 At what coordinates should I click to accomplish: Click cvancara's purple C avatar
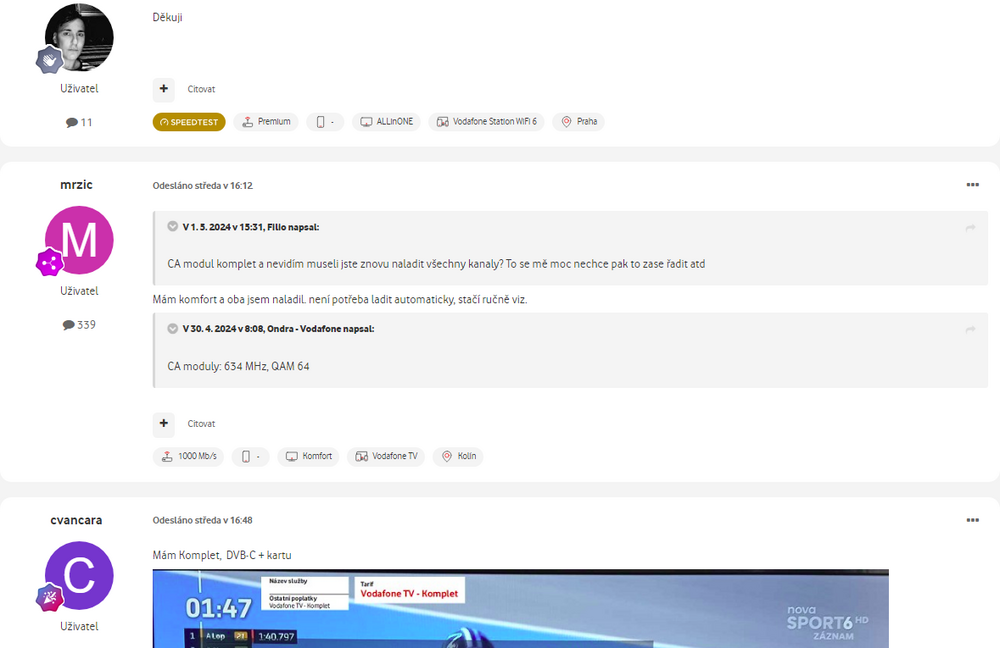pos(80,575)
